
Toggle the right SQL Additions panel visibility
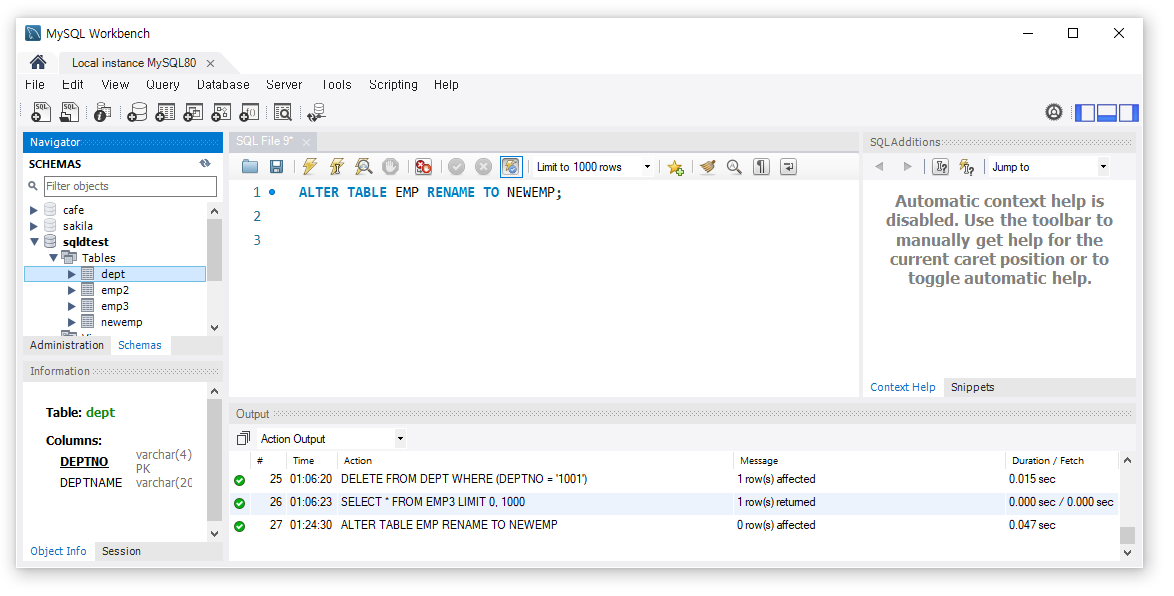(x=1129, y=113)
